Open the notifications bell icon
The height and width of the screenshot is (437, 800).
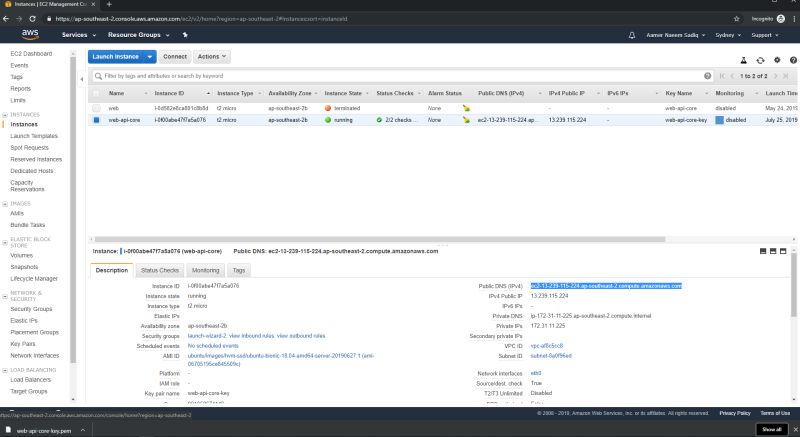click(632, 35)
